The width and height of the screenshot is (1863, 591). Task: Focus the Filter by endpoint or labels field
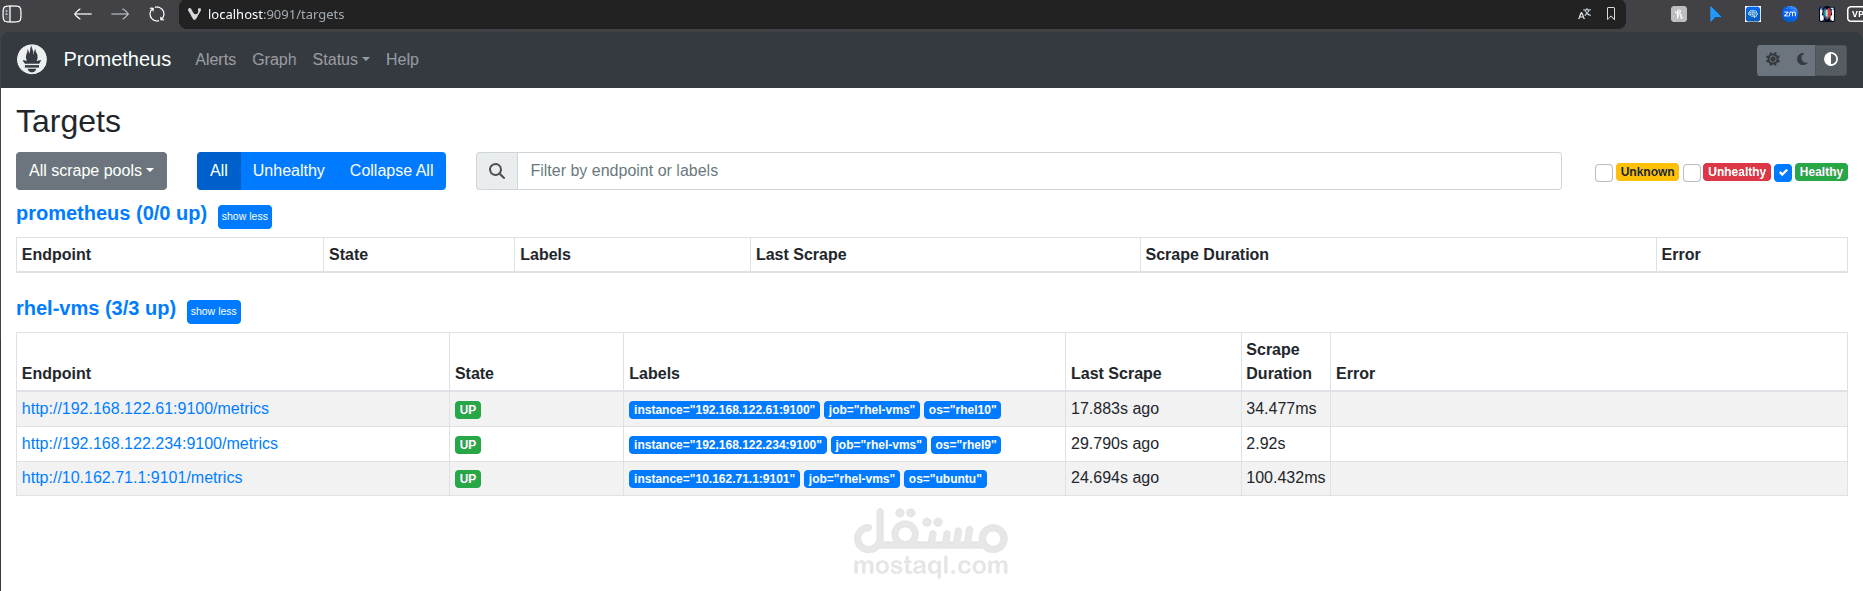tap(1039, 171)
